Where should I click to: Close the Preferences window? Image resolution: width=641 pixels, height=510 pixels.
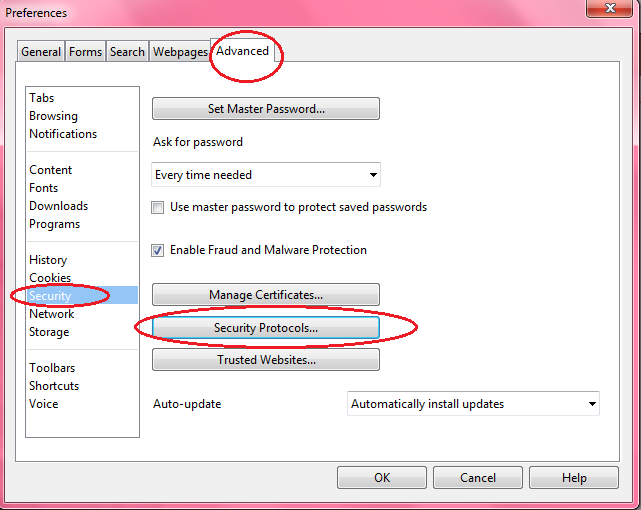click(610, 8)
